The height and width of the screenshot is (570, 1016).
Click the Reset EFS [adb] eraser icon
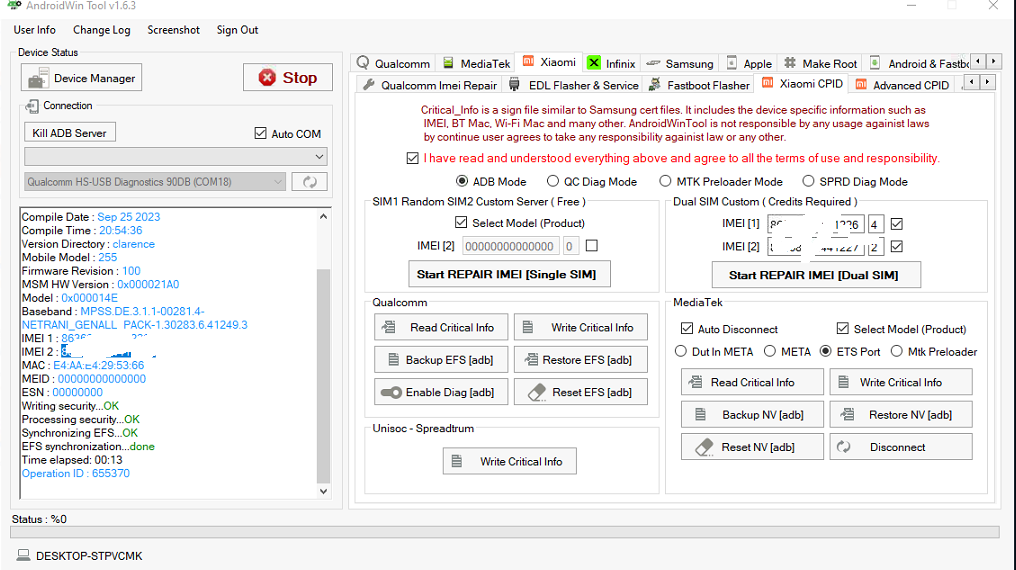click(537, 393)
